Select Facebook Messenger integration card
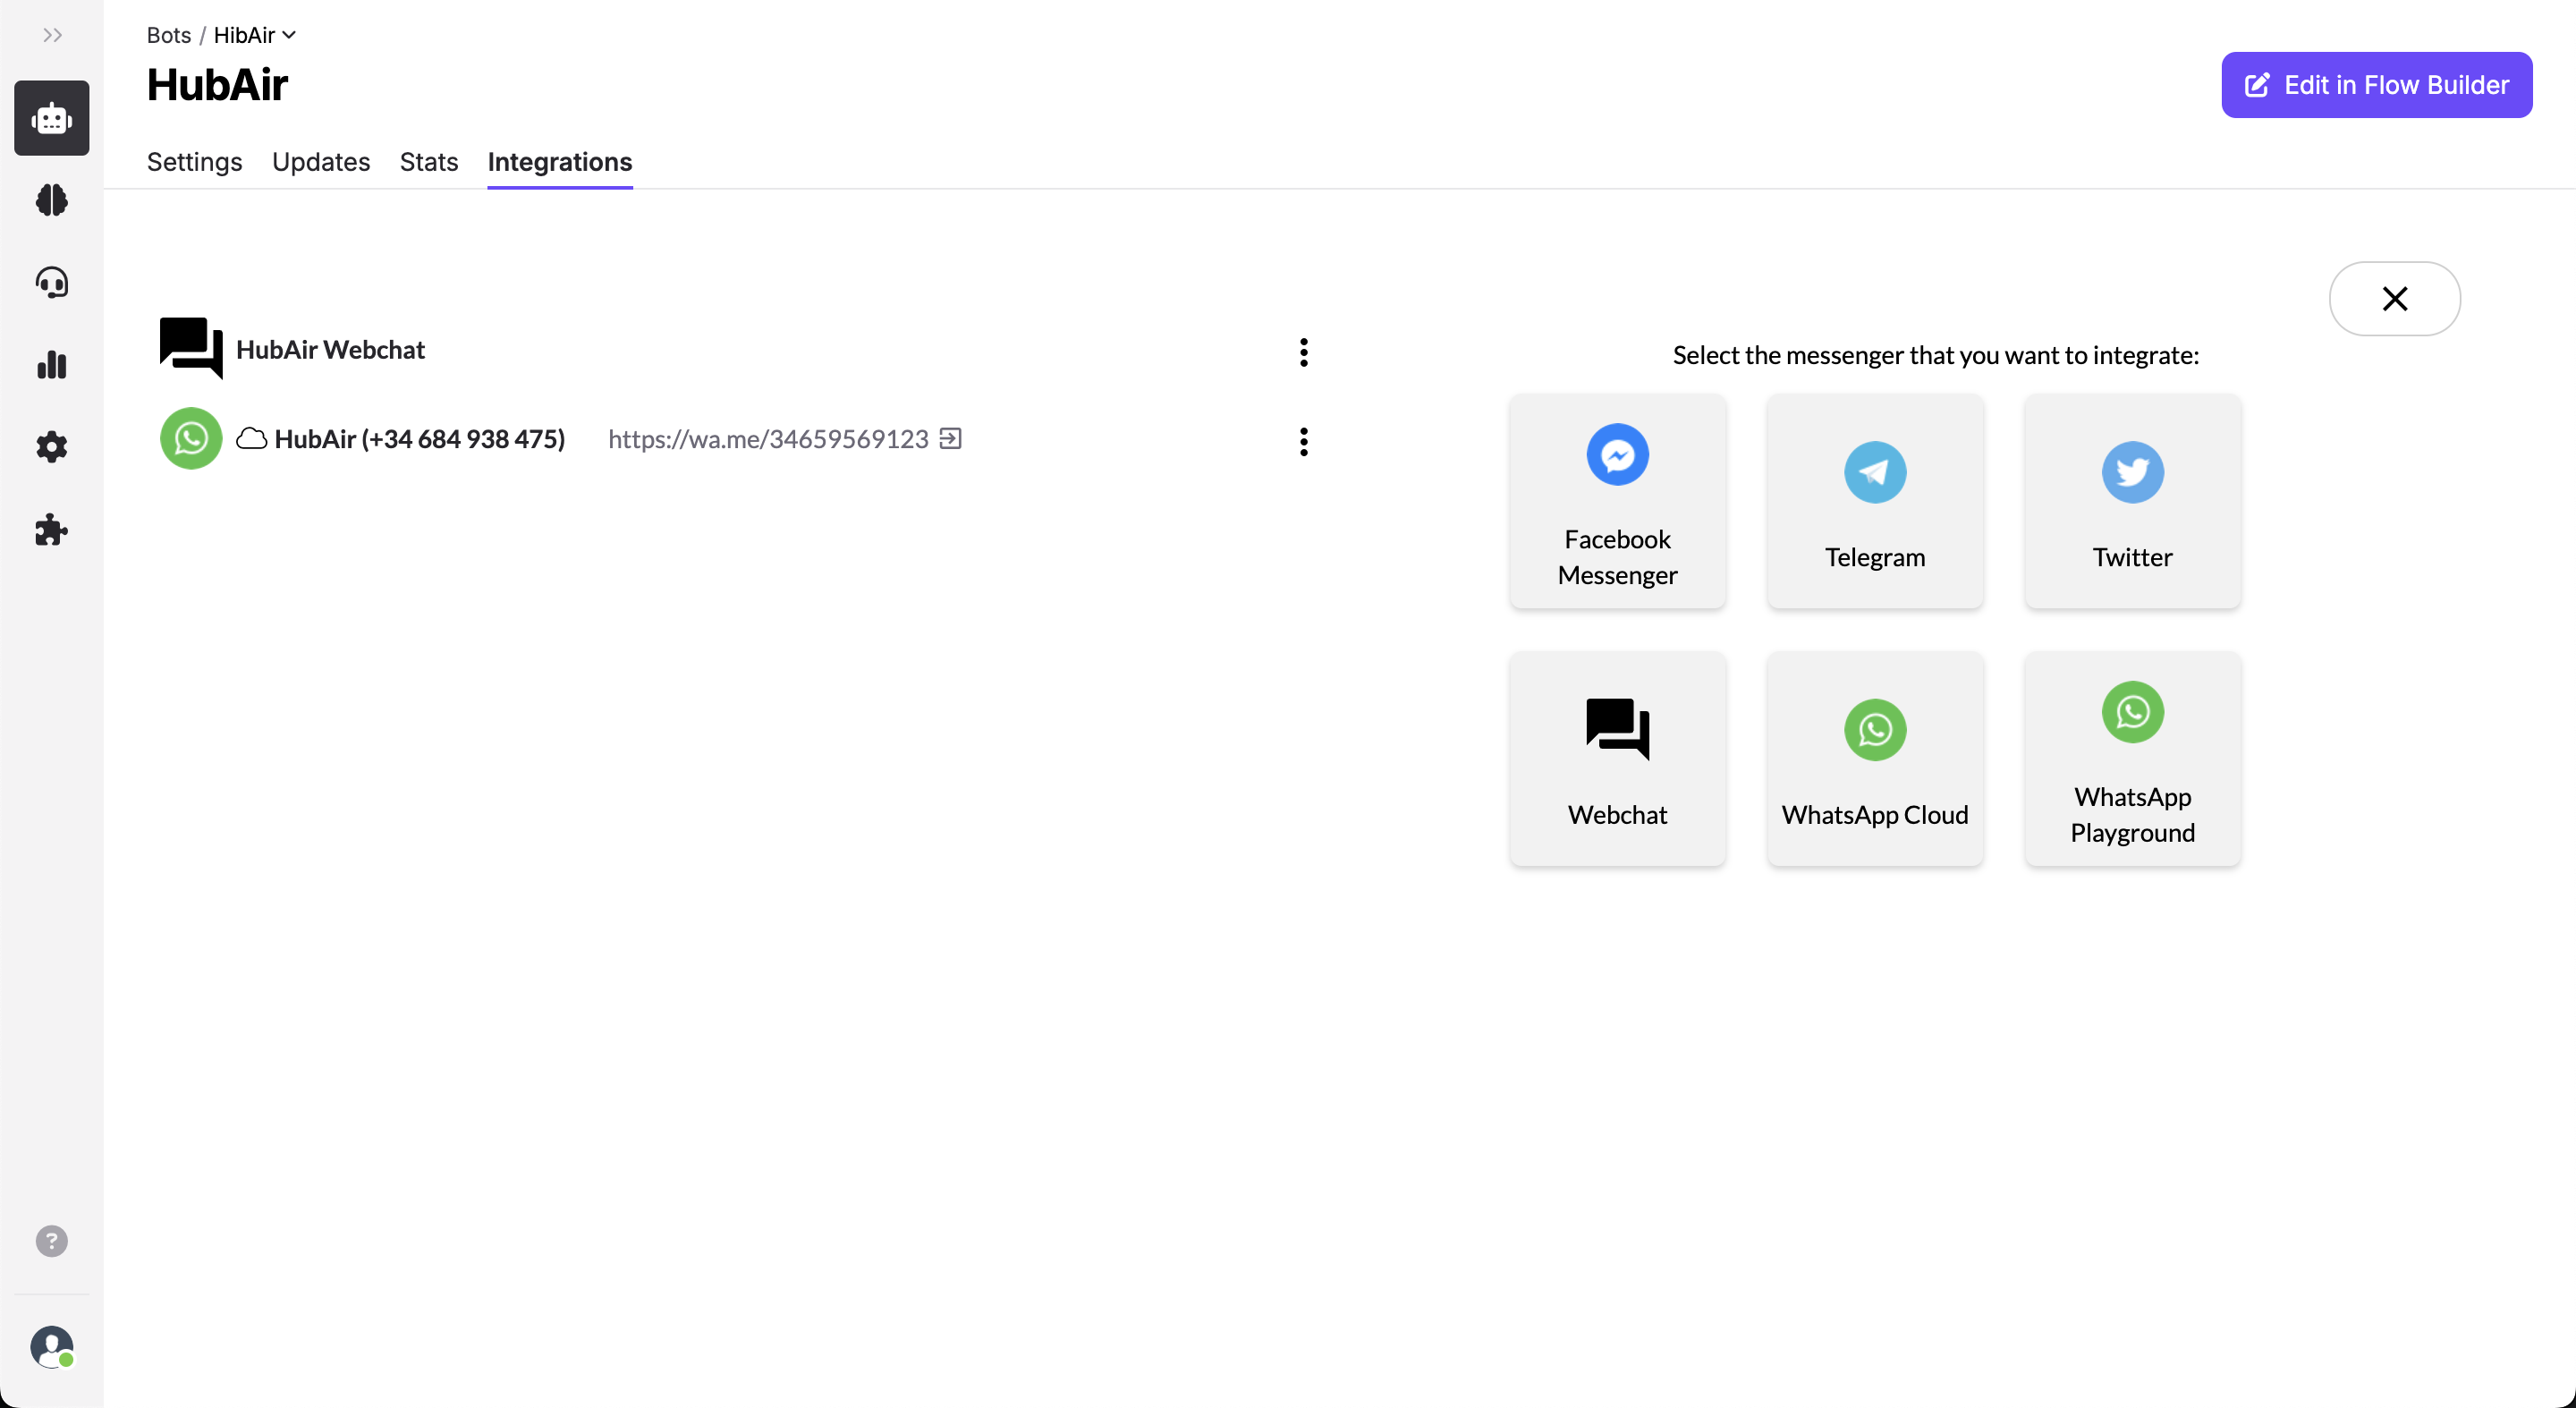2576x1408 pixels. click(1617, 501)
